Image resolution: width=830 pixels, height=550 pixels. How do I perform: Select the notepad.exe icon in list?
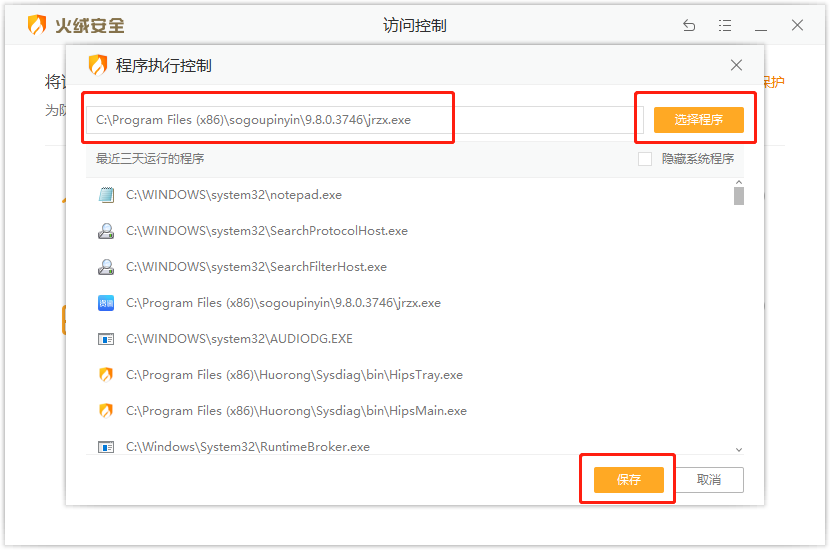click(106, 195)
